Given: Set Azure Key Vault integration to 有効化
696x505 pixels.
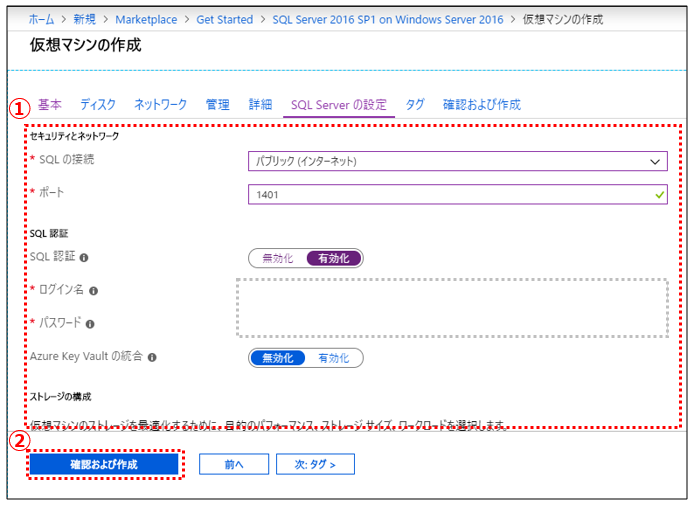Looking at the screenshot, I should pyautogui.click(x=334, y=358).
